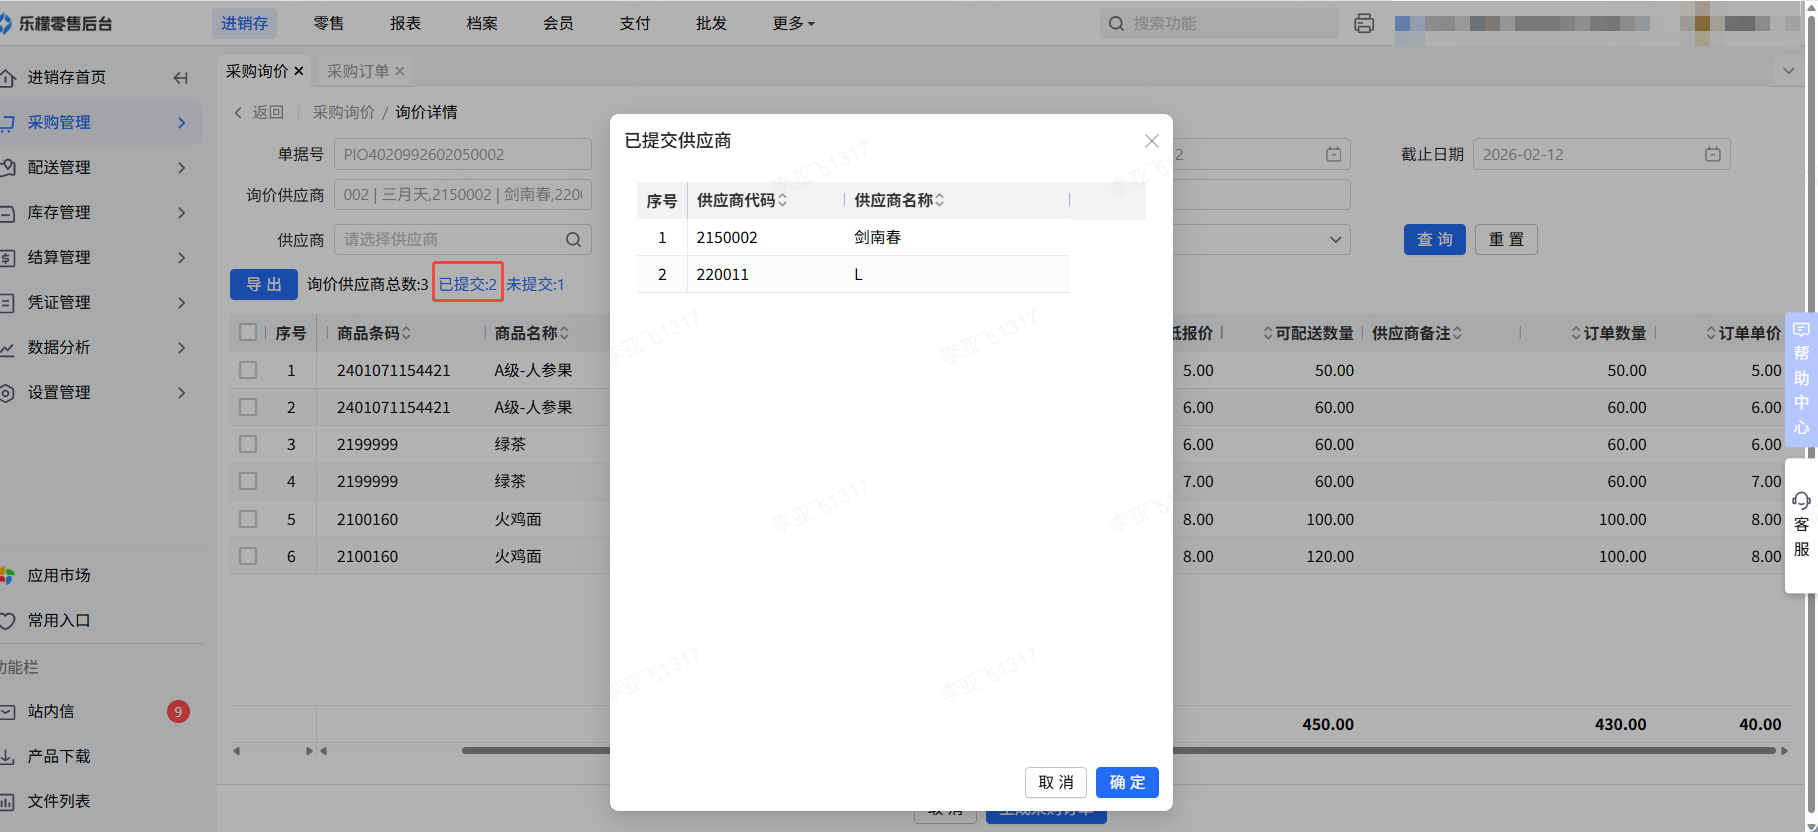Open 站内信 with 9 notifications
This screenshot has width=1818, height=832.
(52, 712)
